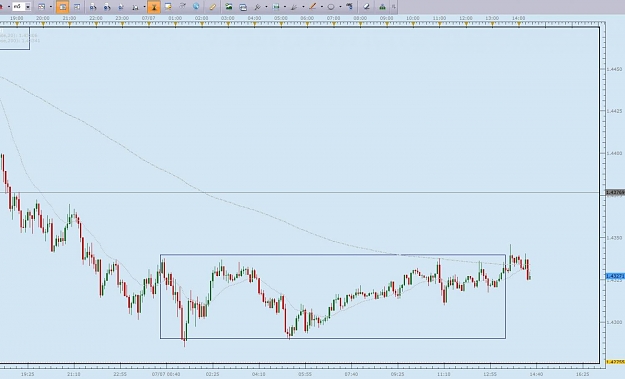The image size is (625, 379).
Task: Select the ellipse shape drawing tool
Action: click(x=331, y=7)
